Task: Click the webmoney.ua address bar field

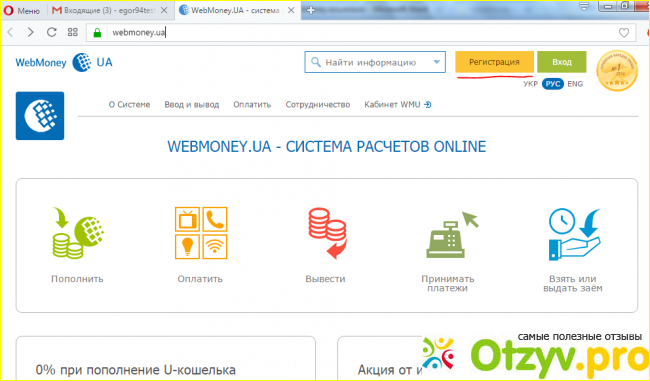Action: (361, 32)
